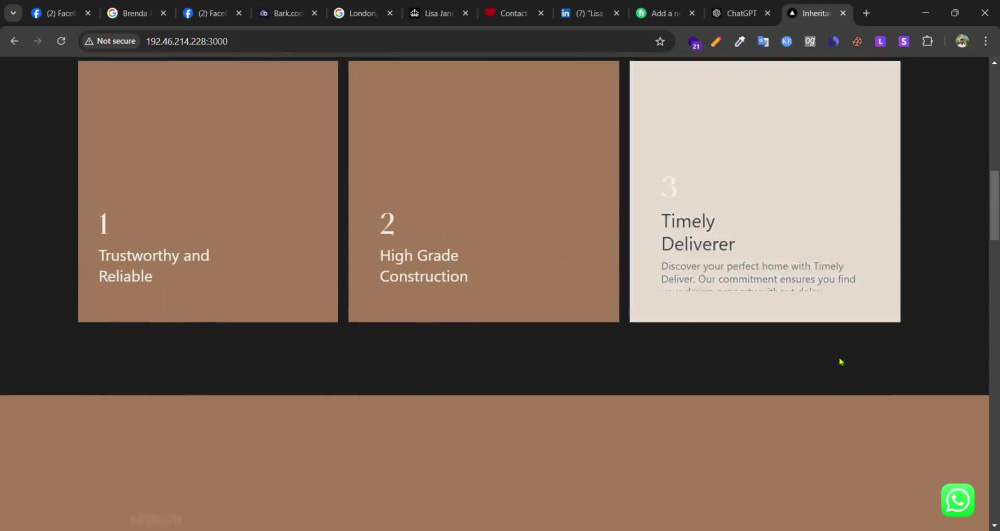Open the cookie extension icon
The height and width of the screenshot is (531, 1000).
(857, 41)
